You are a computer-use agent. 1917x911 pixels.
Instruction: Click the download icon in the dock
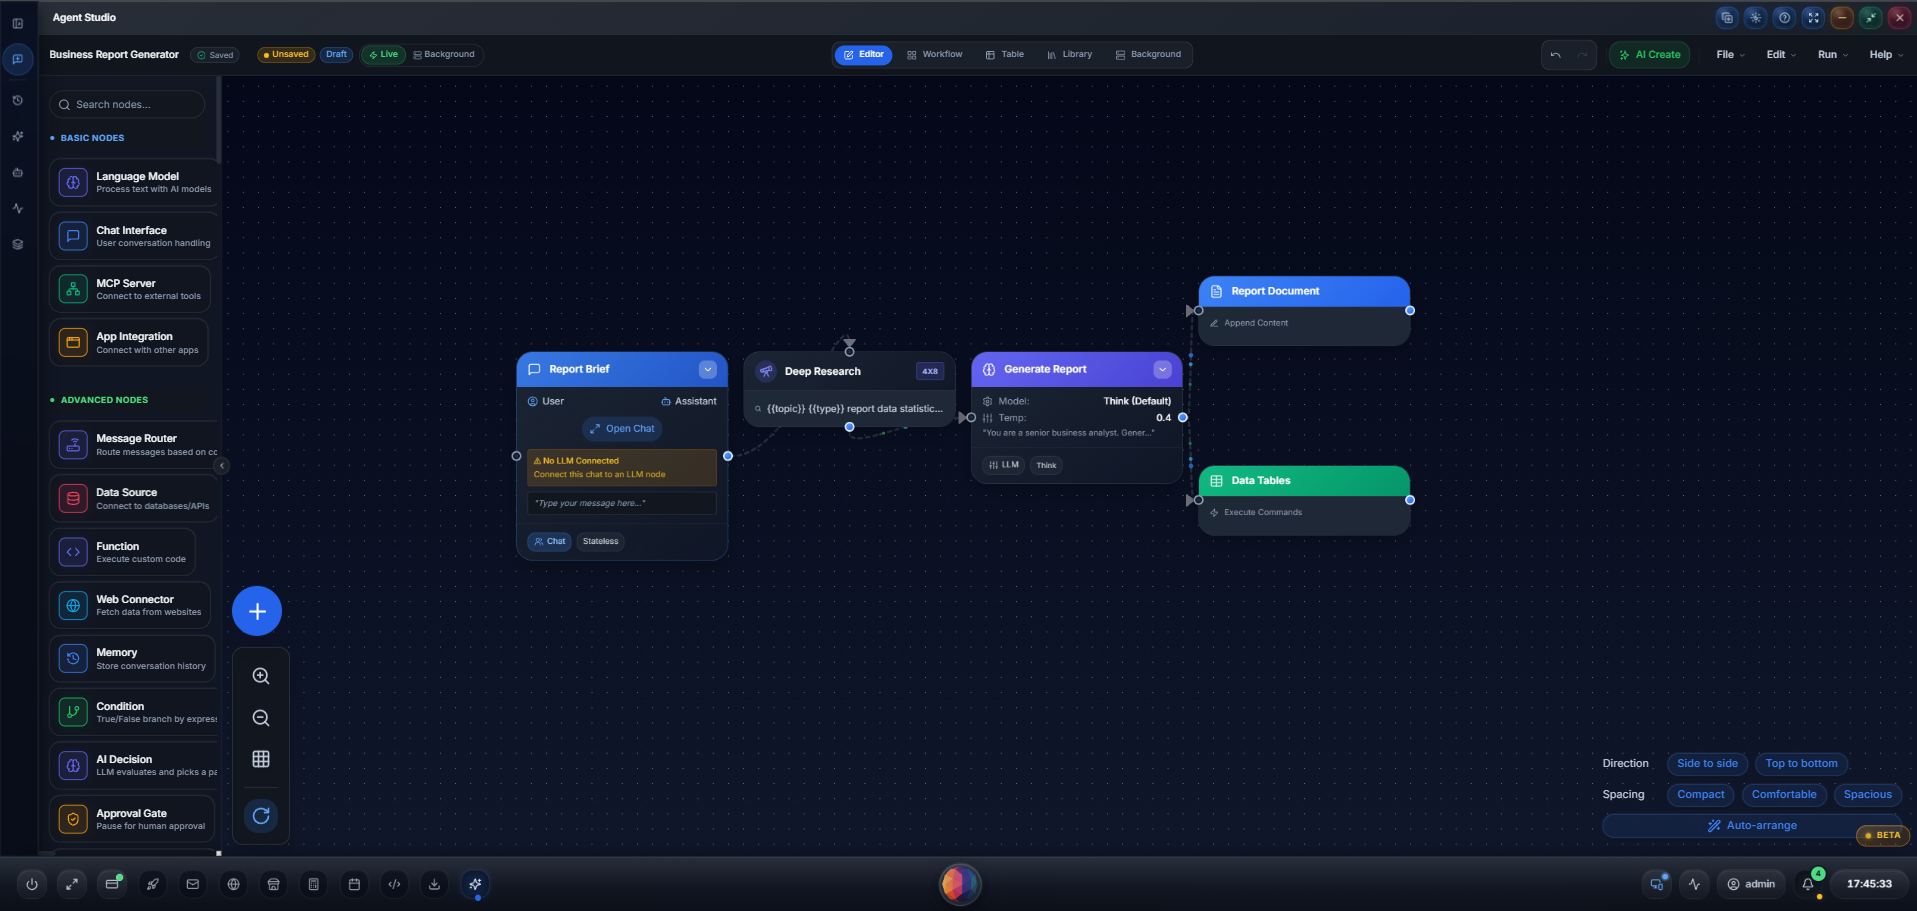tap(434, 884)
